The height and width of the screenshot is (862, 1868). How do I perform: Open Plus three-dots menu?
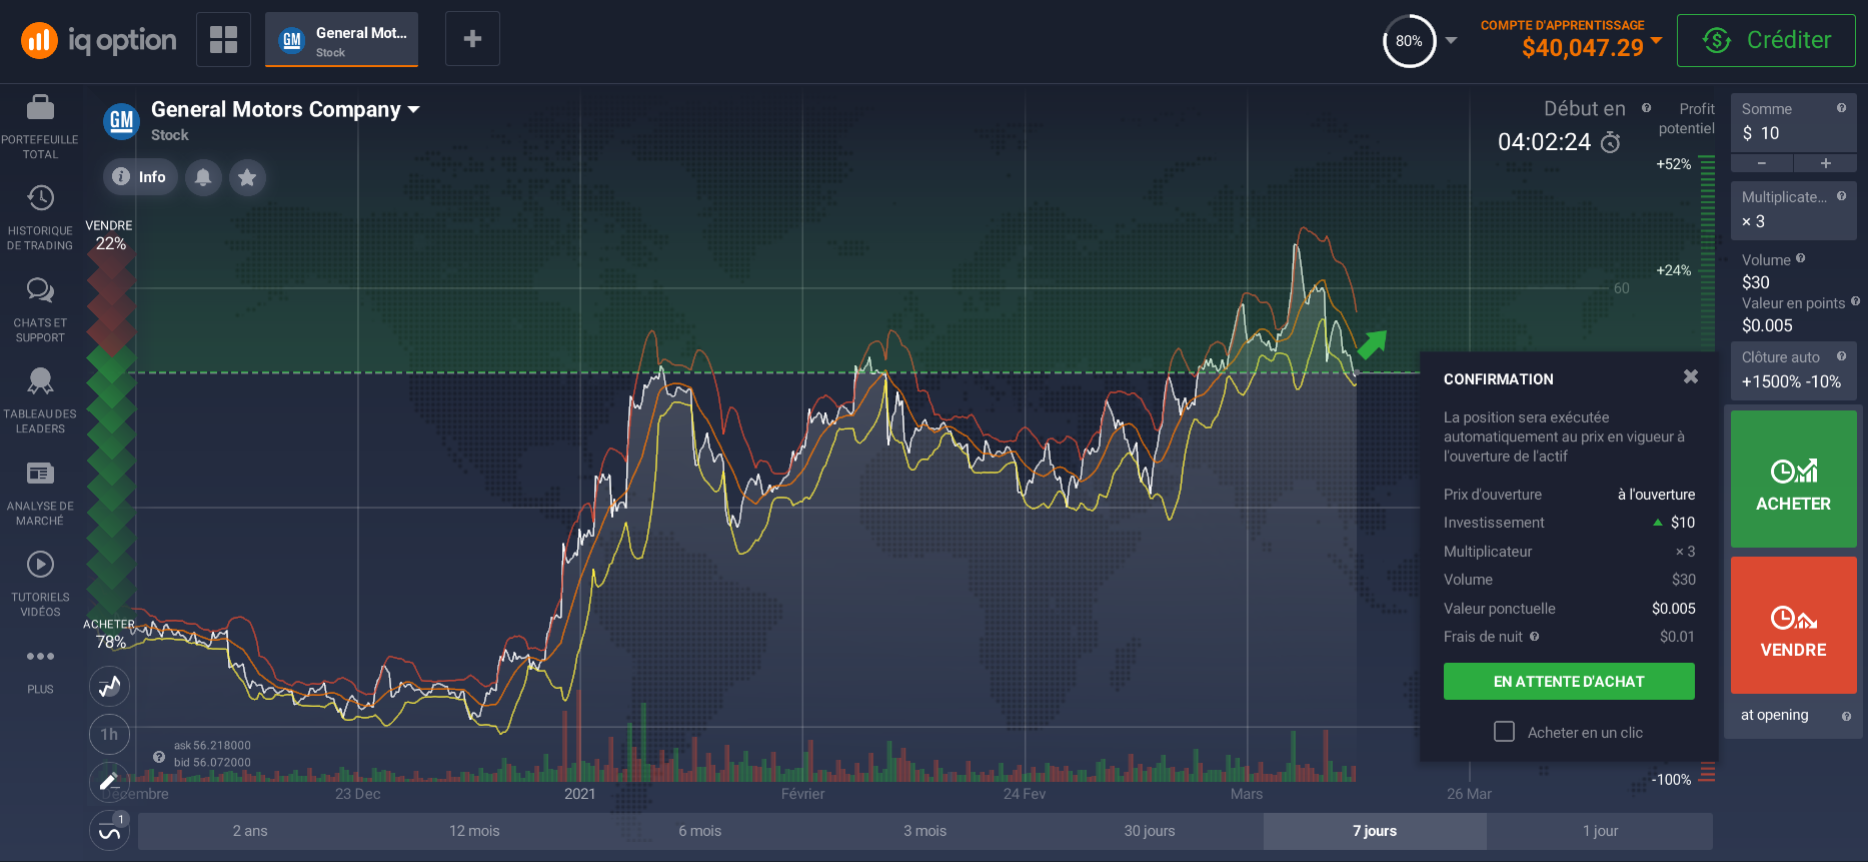coord(40,657)
